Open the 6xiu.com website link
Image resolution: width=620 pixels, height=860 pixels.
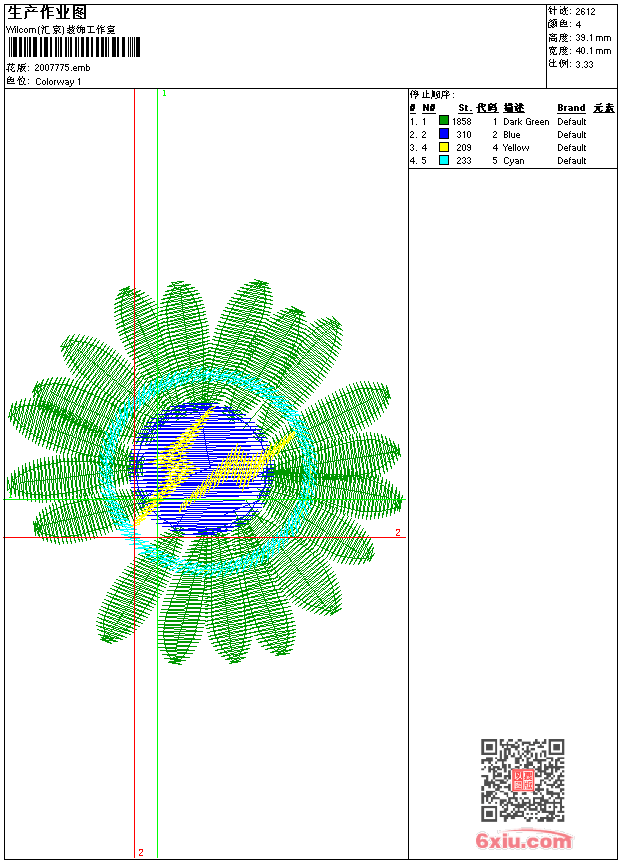pos(523,841)
